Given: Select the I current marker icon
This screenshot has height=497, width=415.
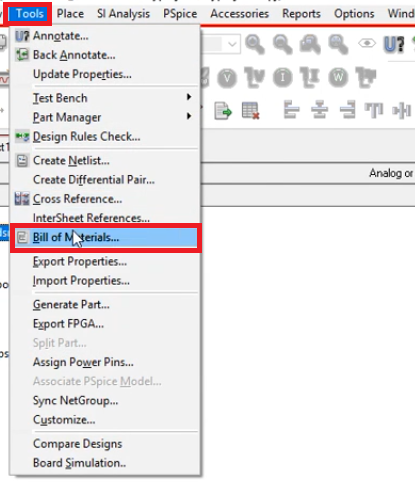Looking at the screenshot, I should 283,78.
